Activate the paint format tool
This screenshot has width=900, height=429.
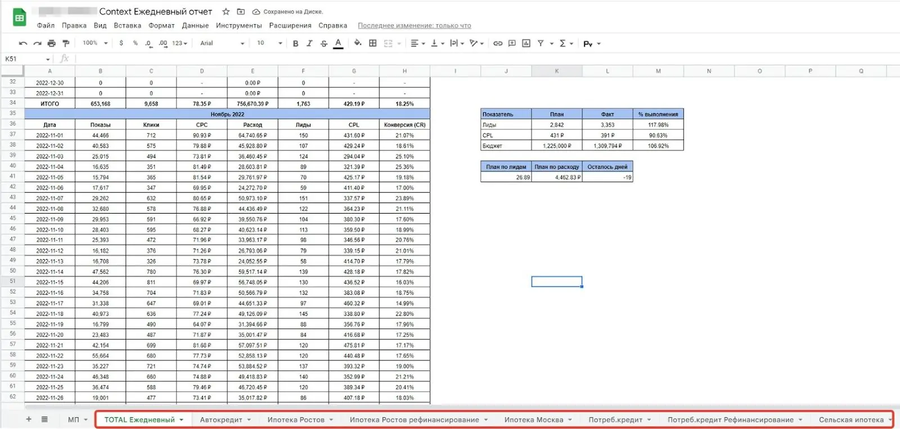[65, 43]
